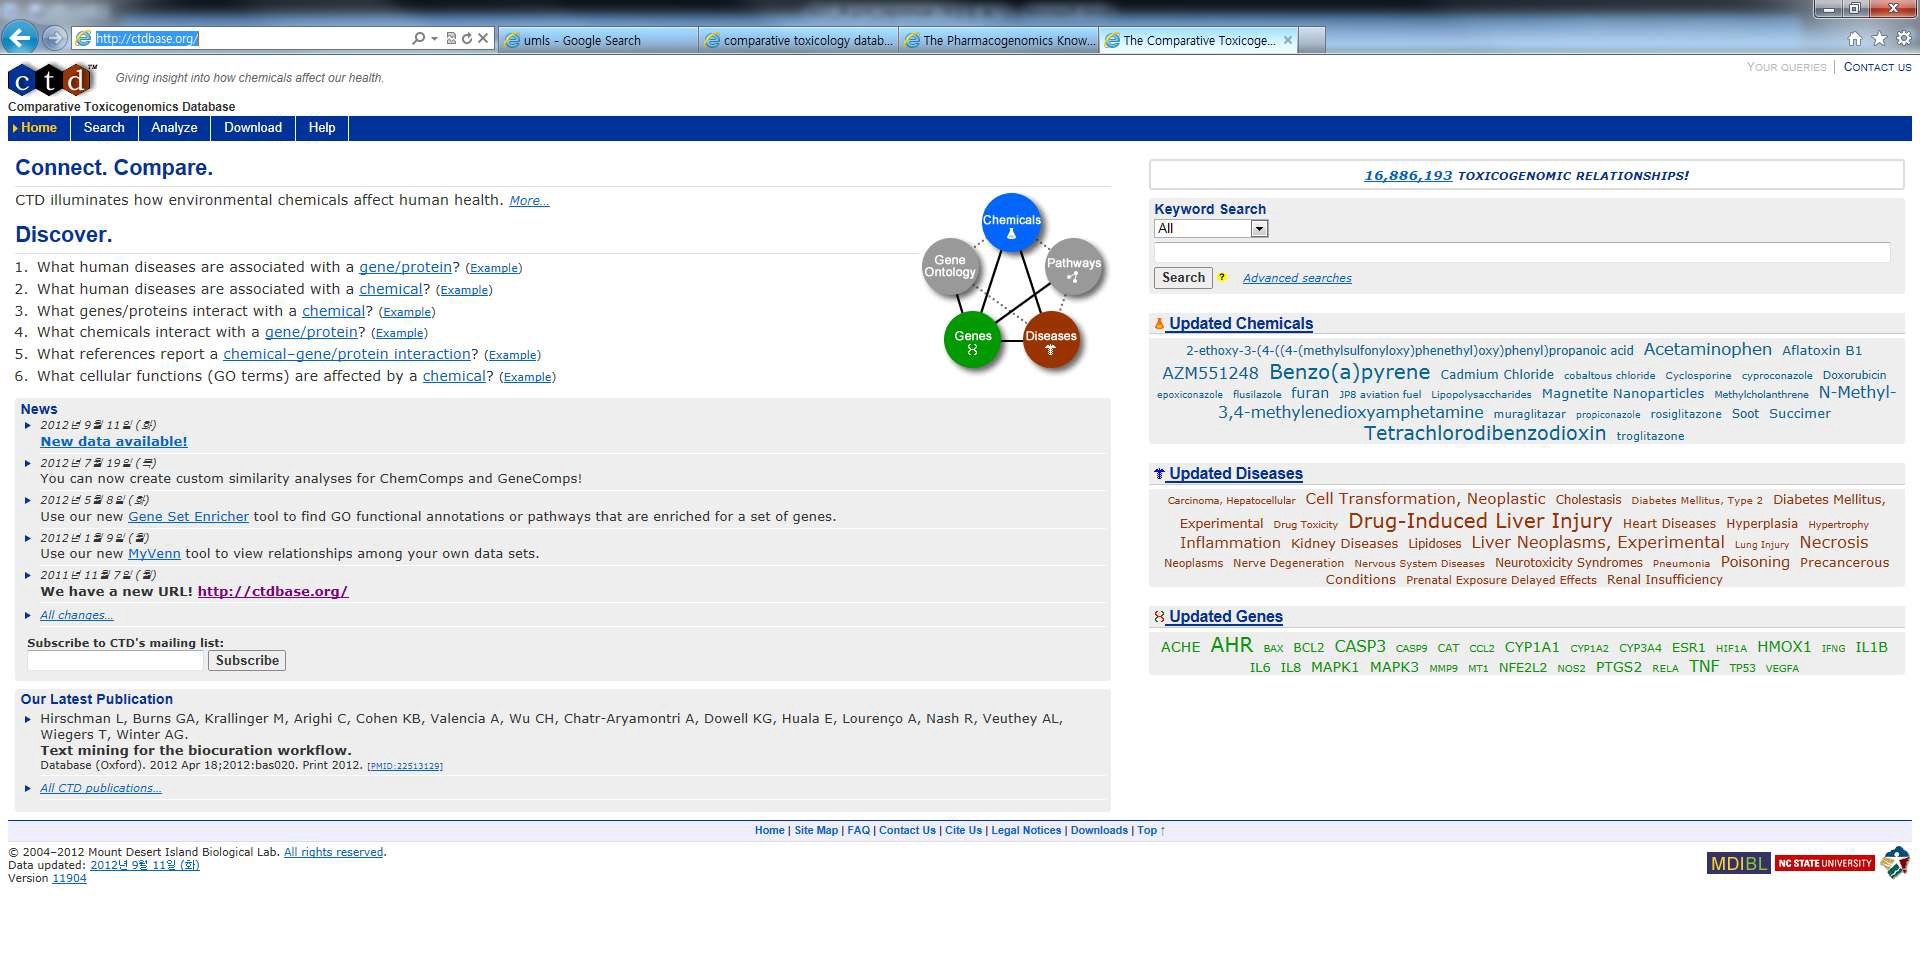Click the Gene Ontology node in diagram
The height and width of the screenshot is (956, 1920).
click(x=950, y=267)
